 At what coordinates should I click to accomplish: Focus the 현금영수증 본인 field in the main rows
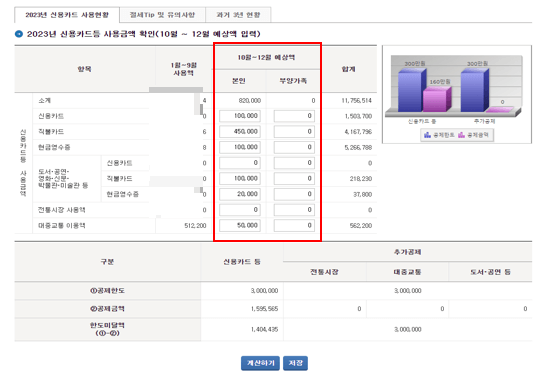click(240, 147)
